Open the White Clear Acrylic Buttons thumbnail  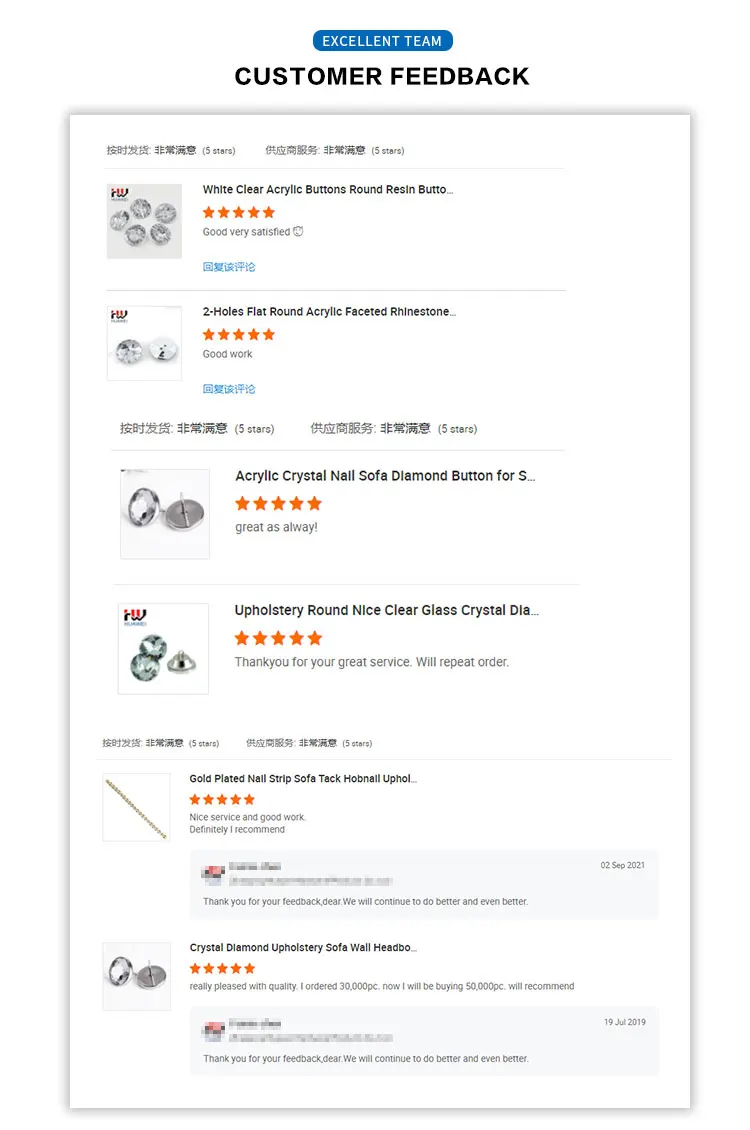point(144,221)
